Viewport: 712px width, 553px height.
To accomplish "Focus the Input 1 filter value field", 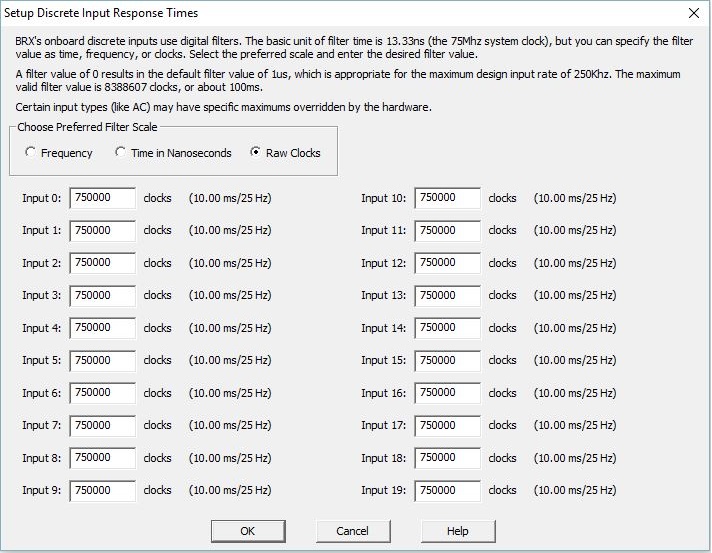I will (102, 231).
